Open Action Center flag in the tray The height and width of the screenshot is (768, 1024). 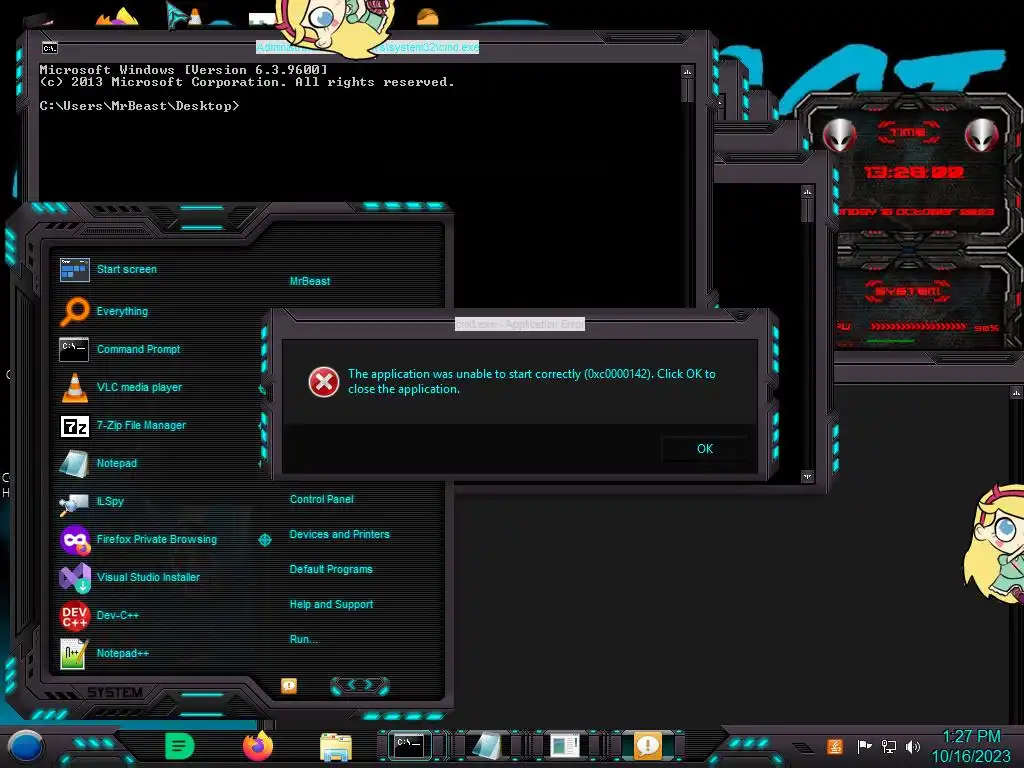pos(864,746)
